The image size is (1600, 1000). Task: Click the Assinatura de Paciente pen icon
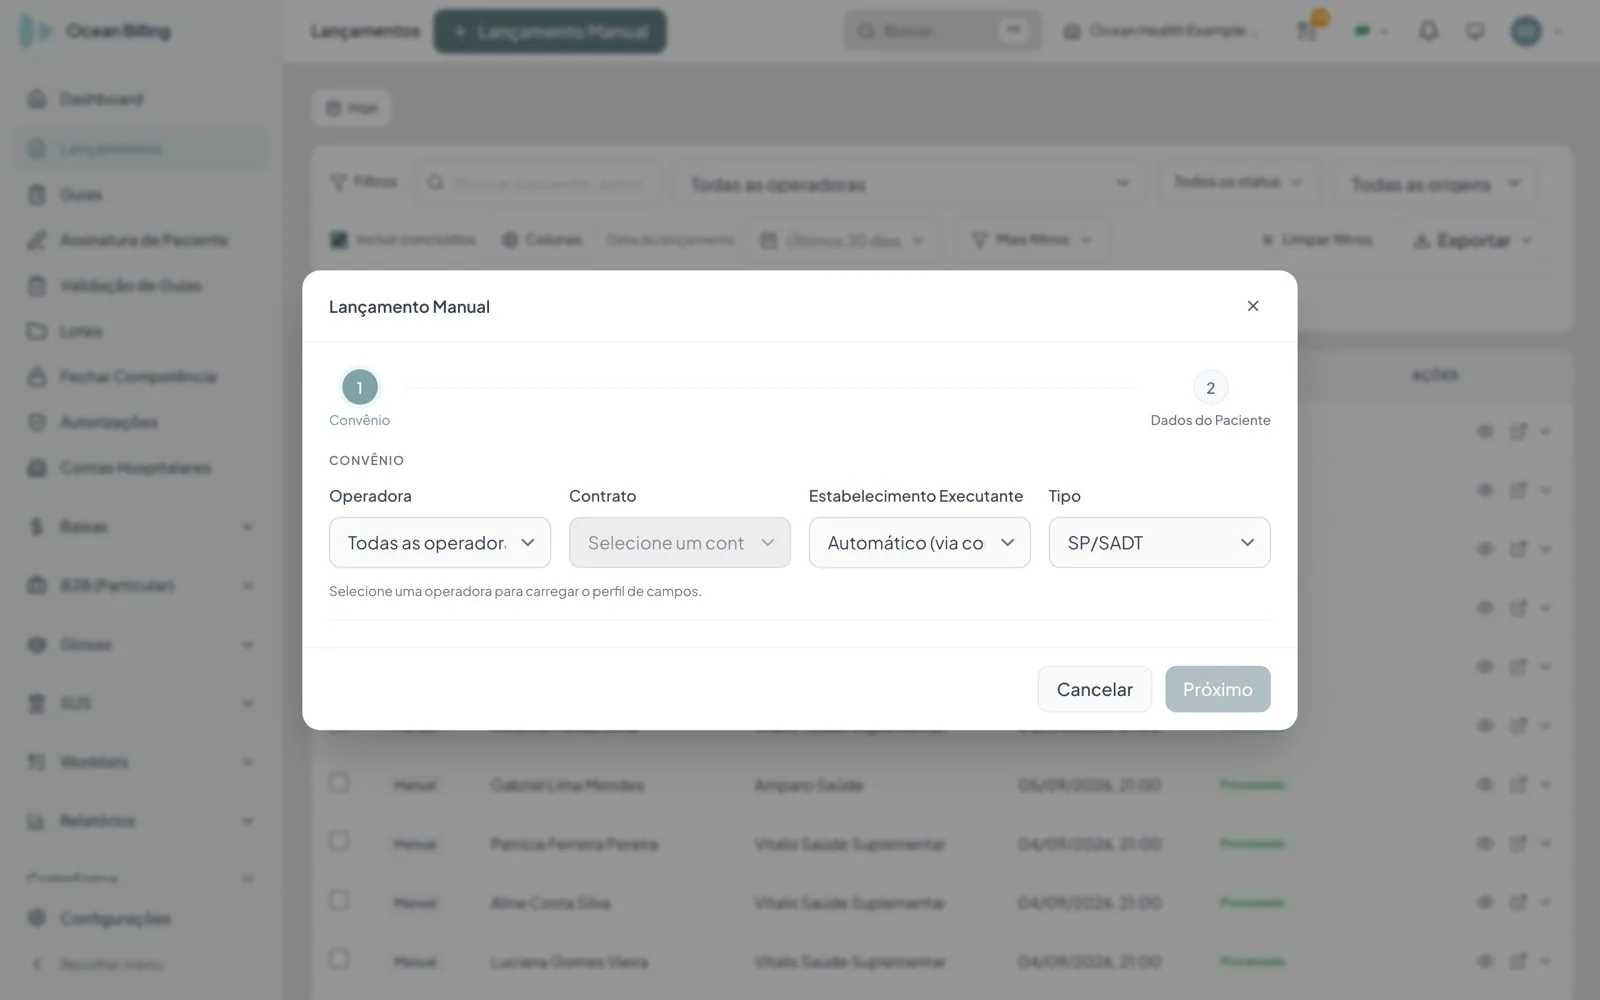(x=37, y=240)
